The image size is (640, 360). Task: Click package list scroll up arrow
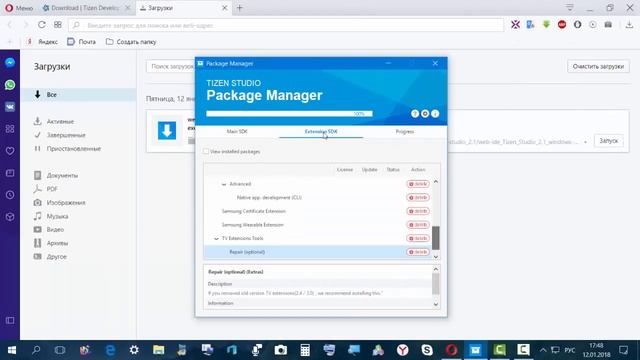[436, 182]
